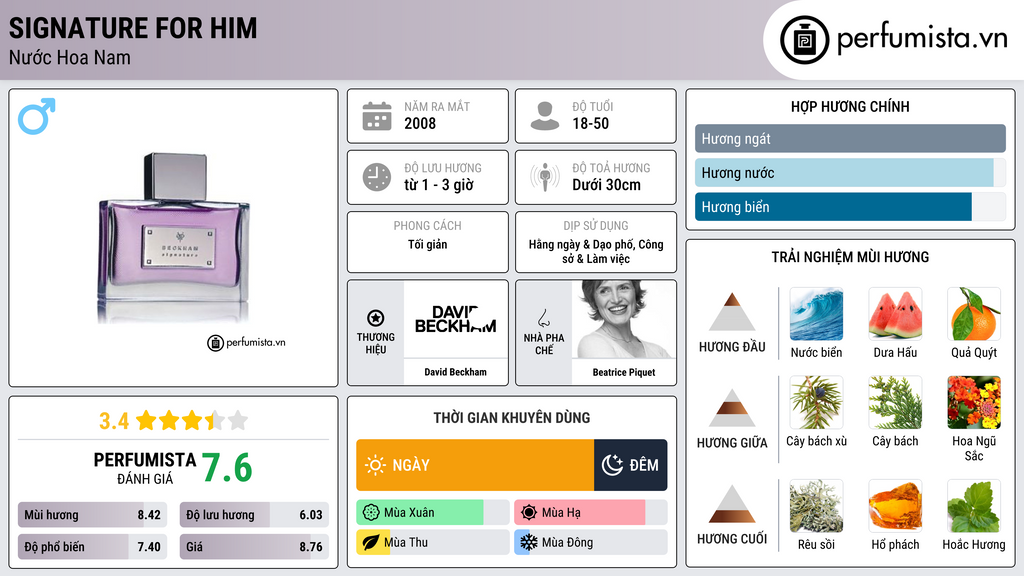
Task: Click the 3.4 user rating number
Action: (x=114, y=421)
